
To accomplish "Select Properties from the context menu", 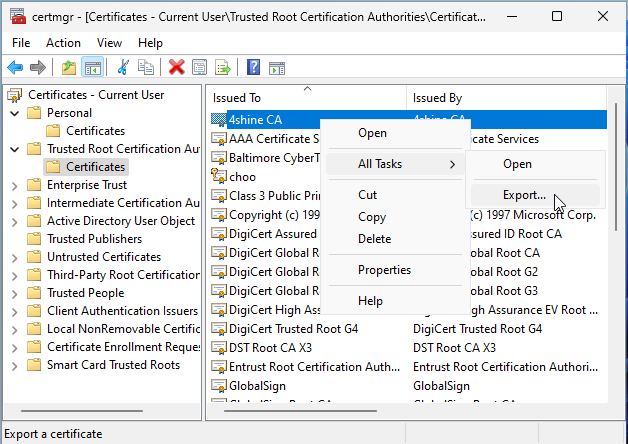I will tap(384, 270).
